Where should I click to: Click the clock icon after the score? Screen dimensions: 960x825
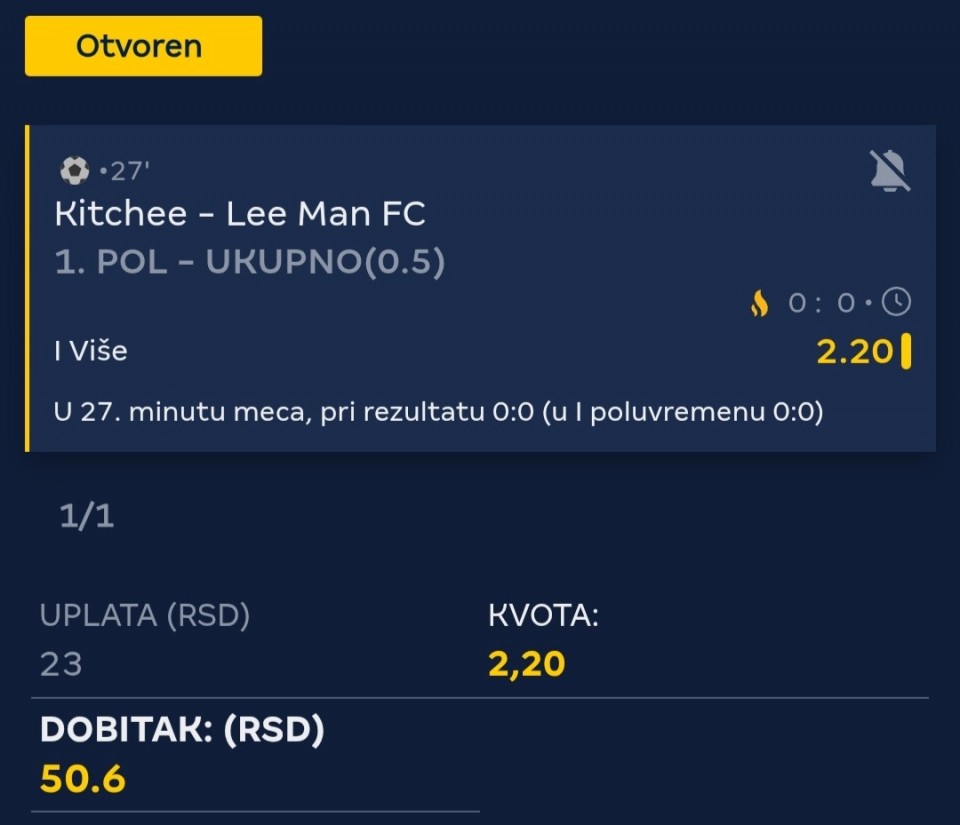pos(898,302)
